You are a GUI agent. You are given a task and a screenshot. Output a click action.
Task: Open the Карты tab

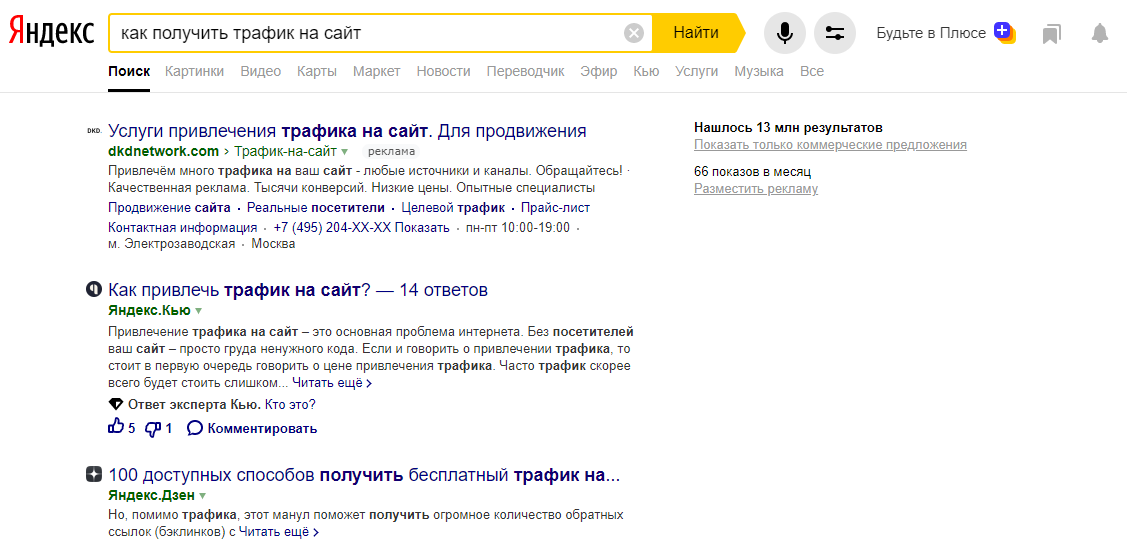coord(317,71)
